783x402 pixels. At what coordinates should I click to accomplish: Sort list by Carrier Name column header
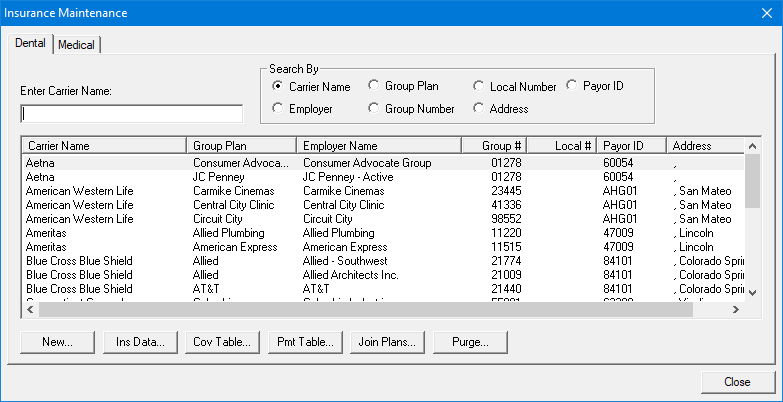(x=103, y=146)
